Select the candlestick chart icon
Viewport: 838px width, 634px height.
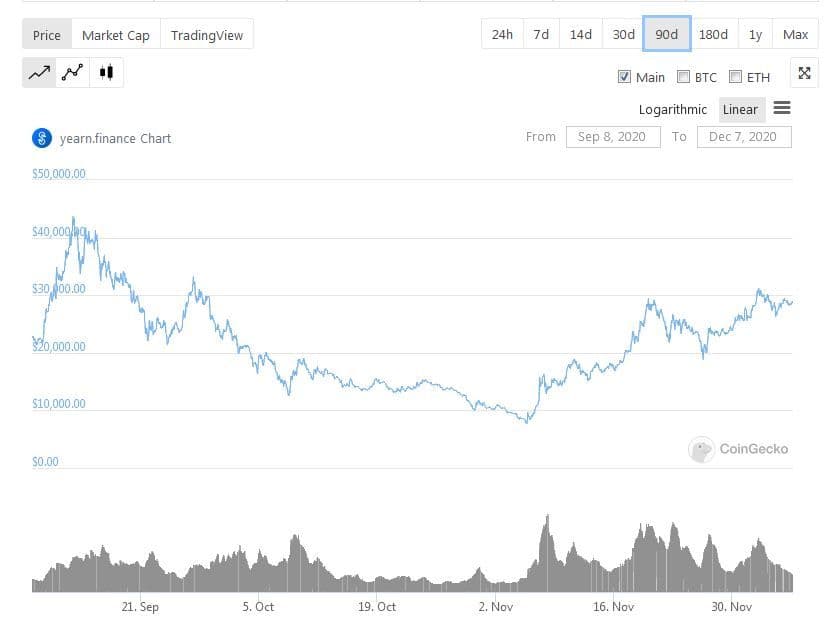[107, 72]
